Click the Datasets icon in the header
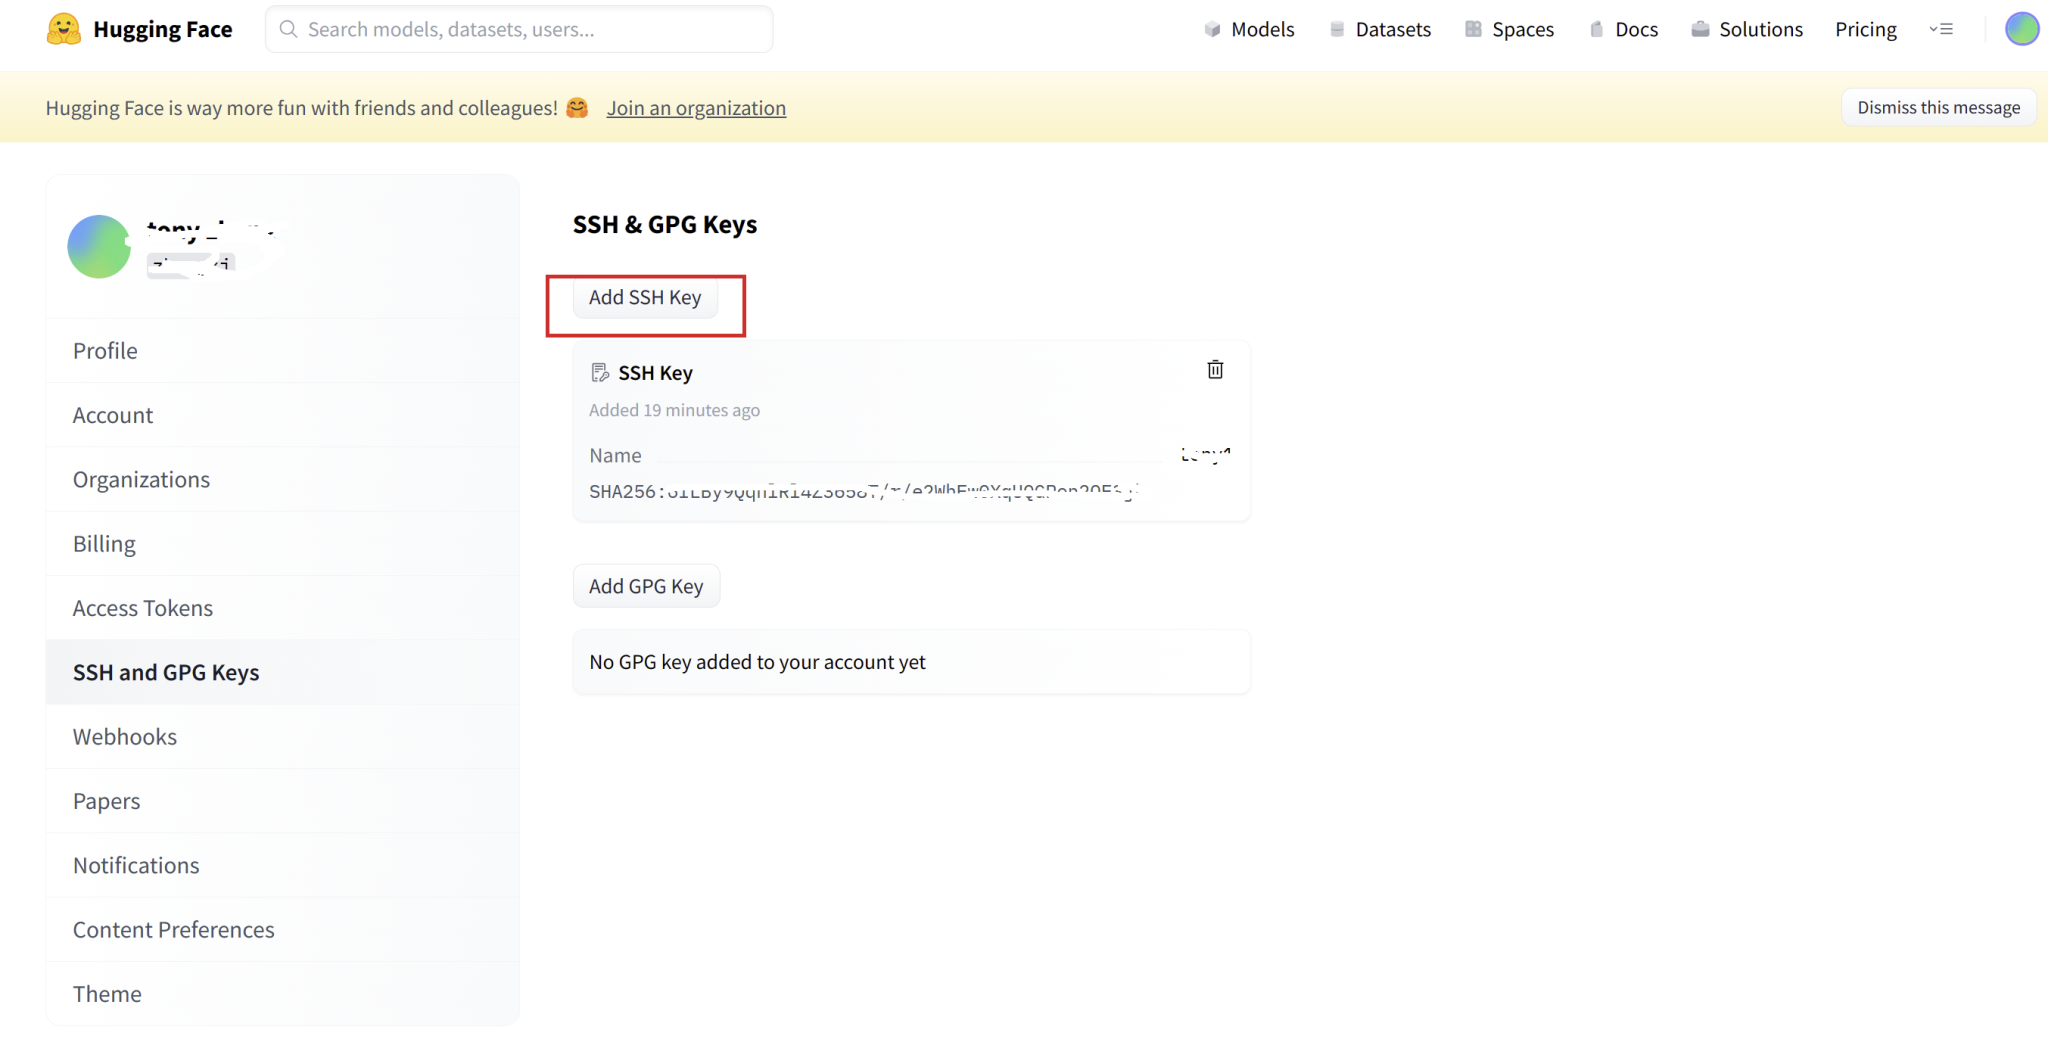2048x1039 pixels. point(1337,29)
